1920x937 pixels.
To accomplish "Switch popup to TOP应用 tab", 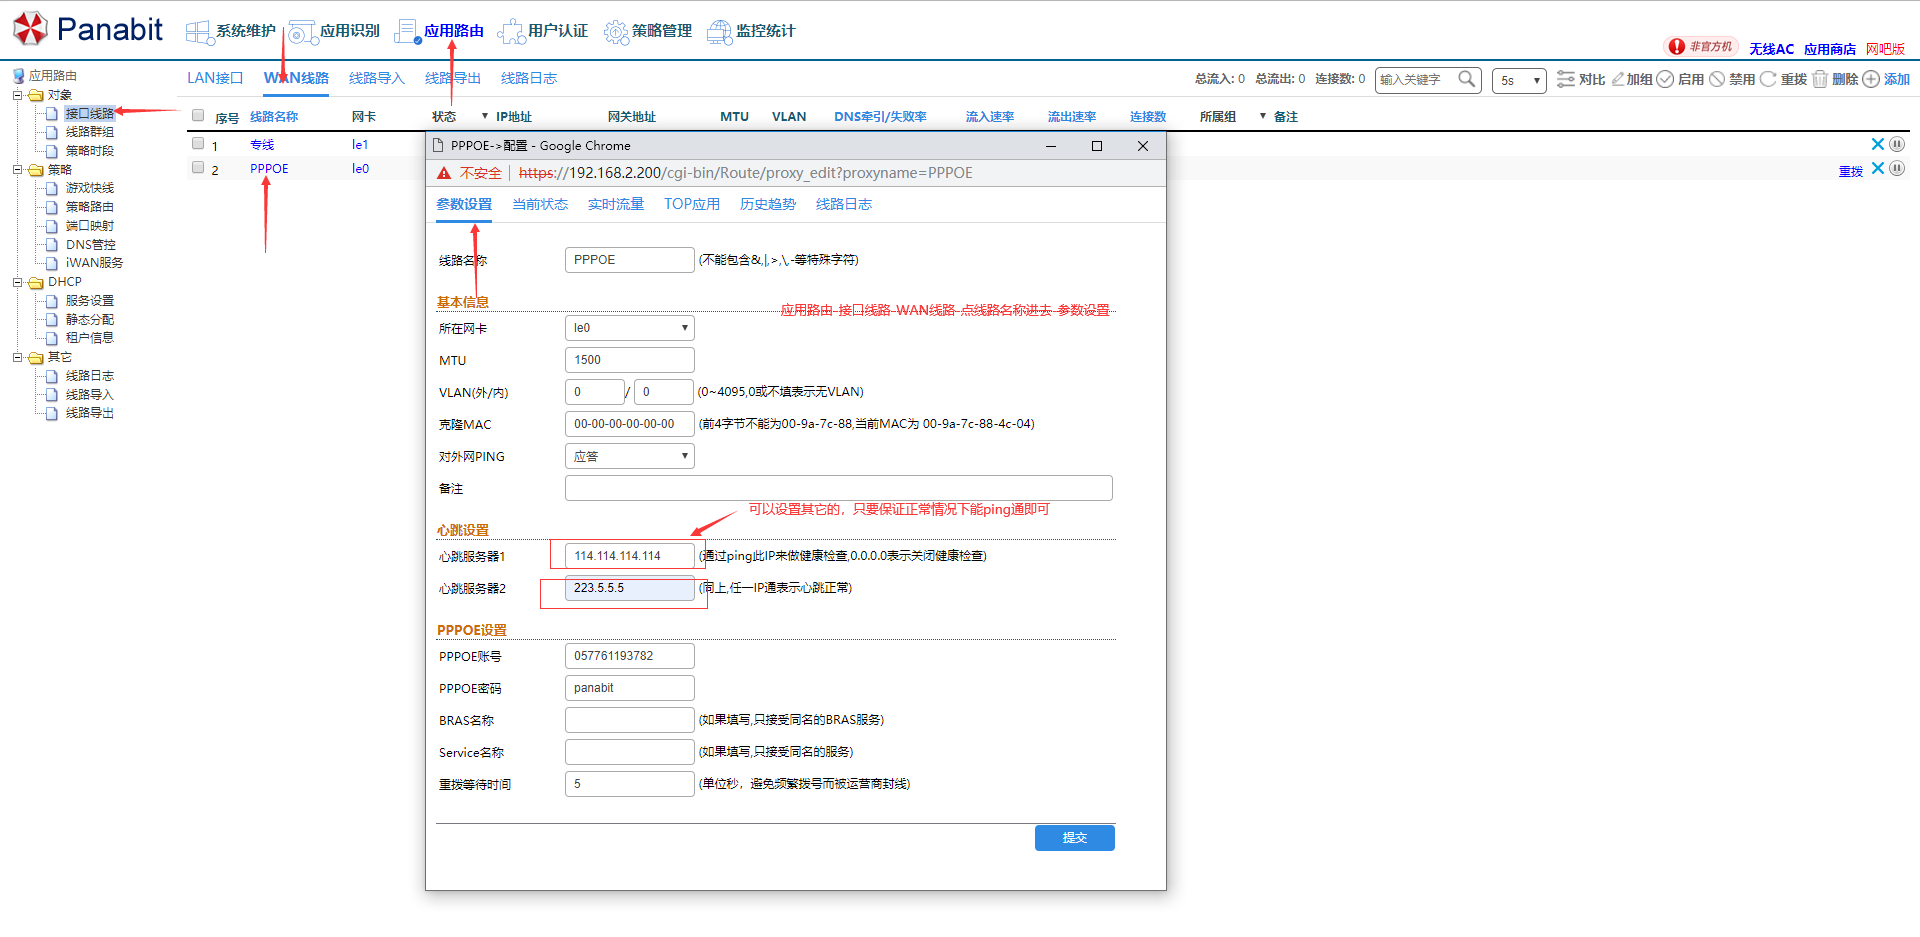I will [x=692, y=204].
